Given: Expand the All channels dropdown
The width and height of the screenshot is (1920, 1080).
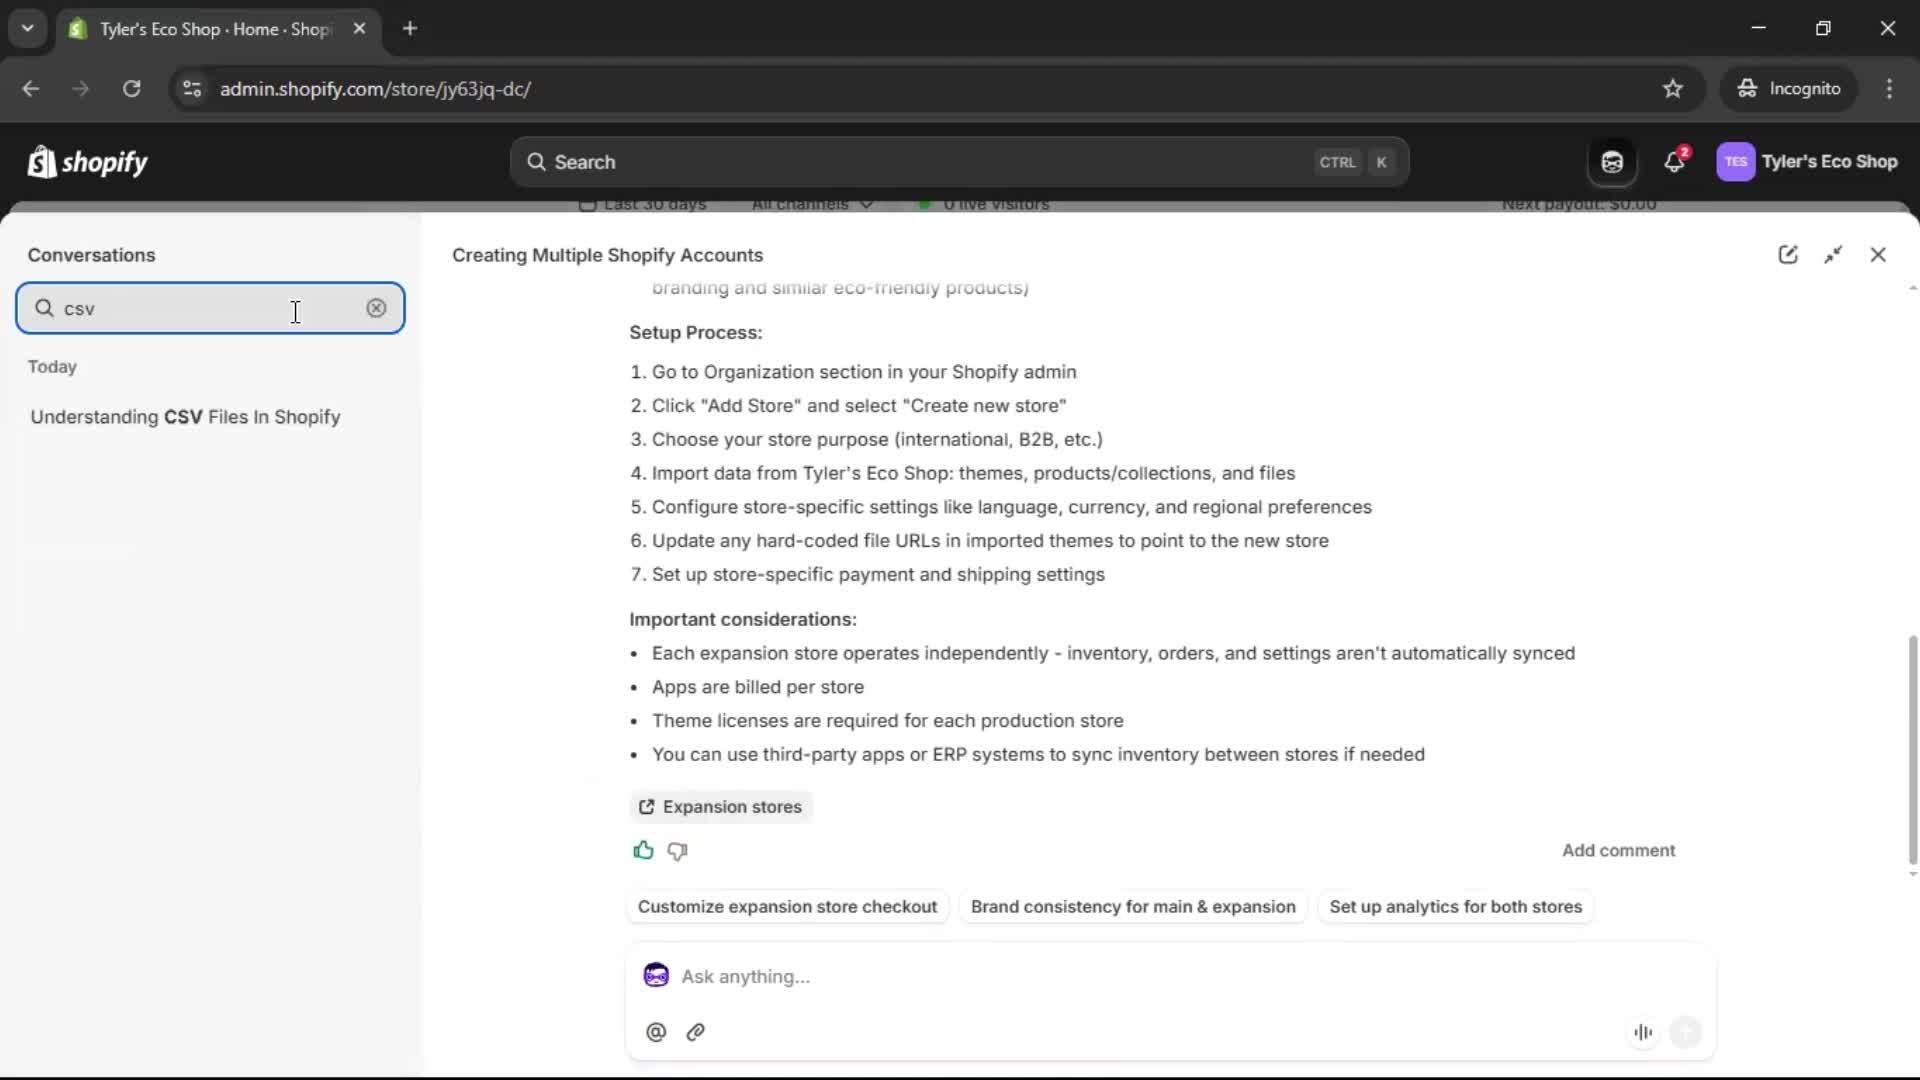Looking at the screenshot, I should [x=810, y=204].
